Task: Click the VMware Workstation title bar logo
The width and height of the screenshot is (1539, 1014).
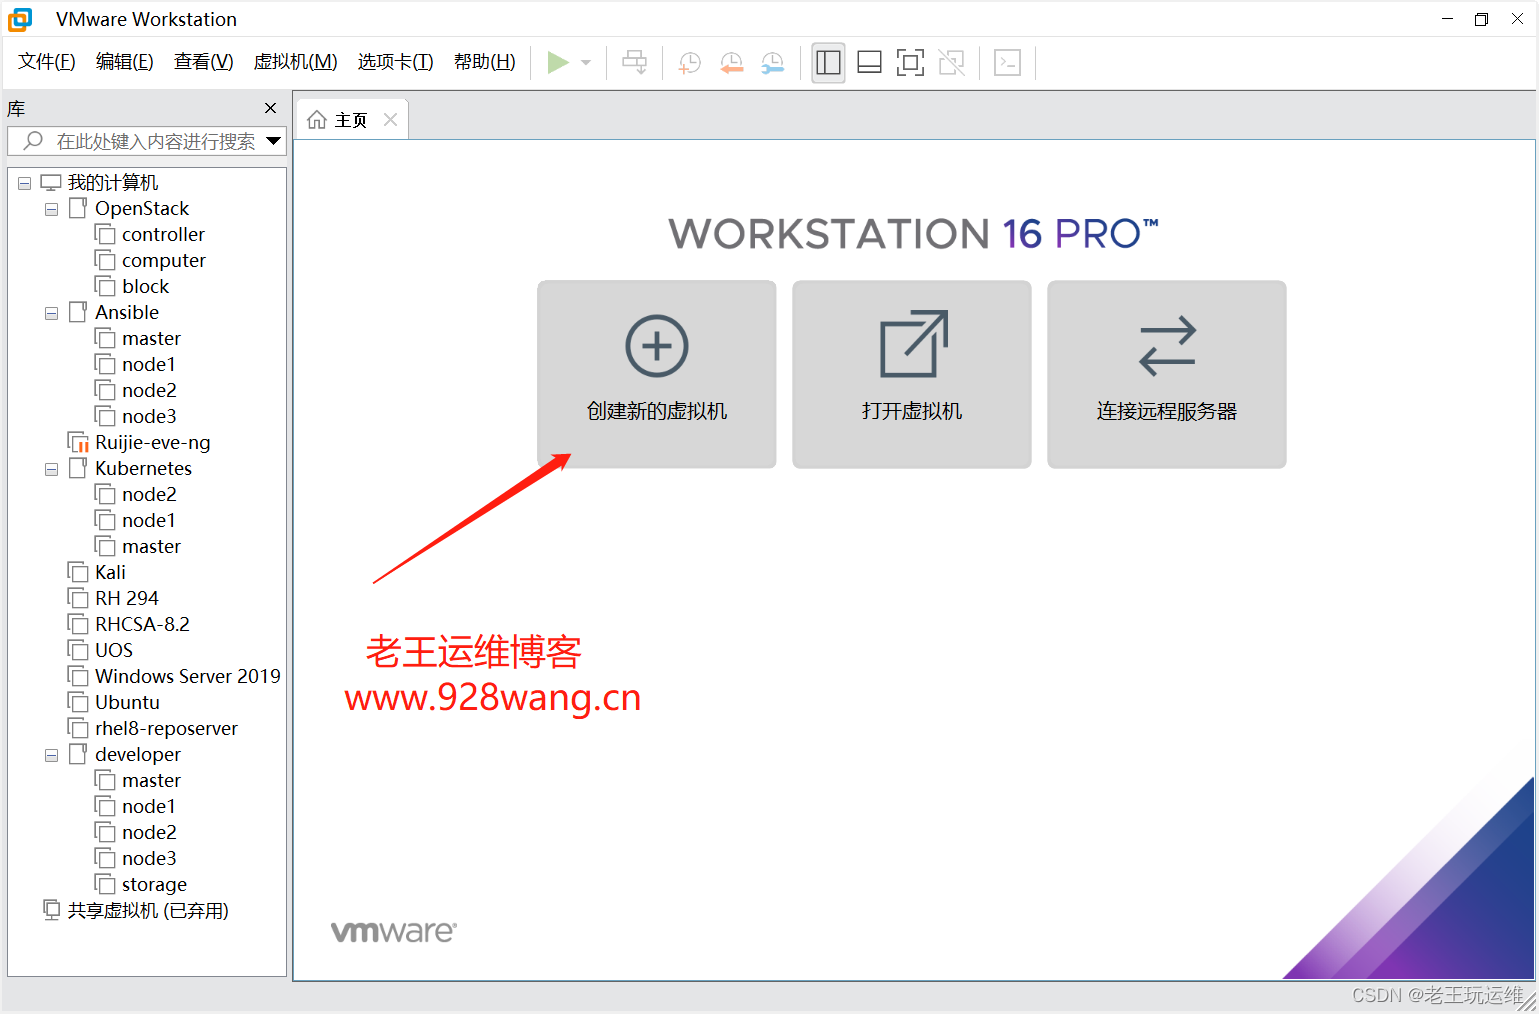Action: (20, 19)
